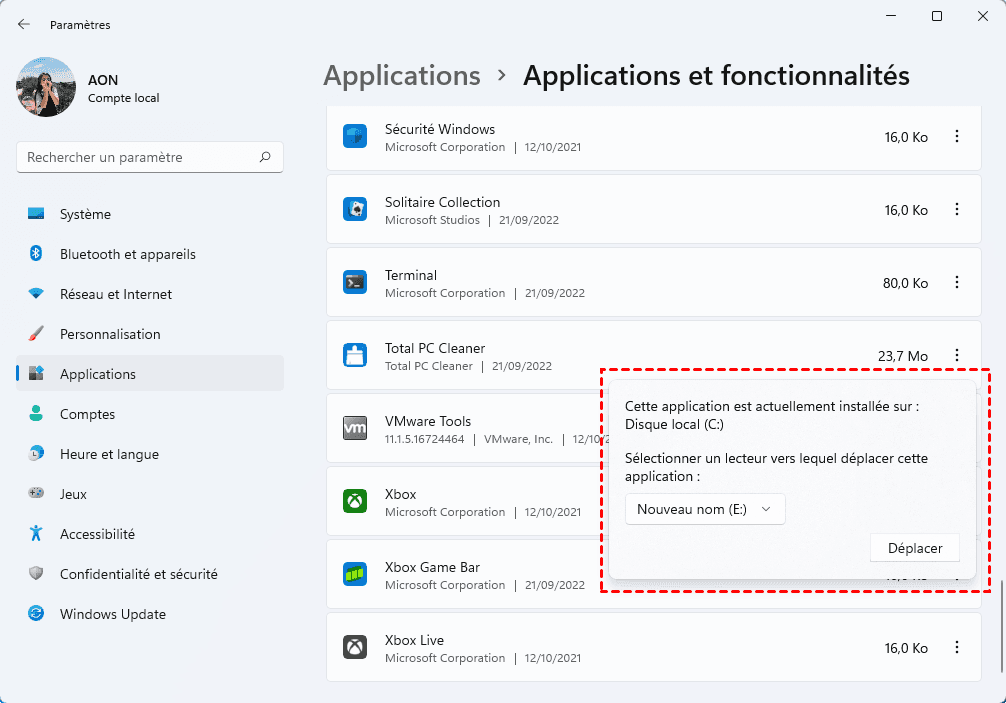Go to Système settings
The height and width of the screenshot is (703, 1006).
(85, 214)
